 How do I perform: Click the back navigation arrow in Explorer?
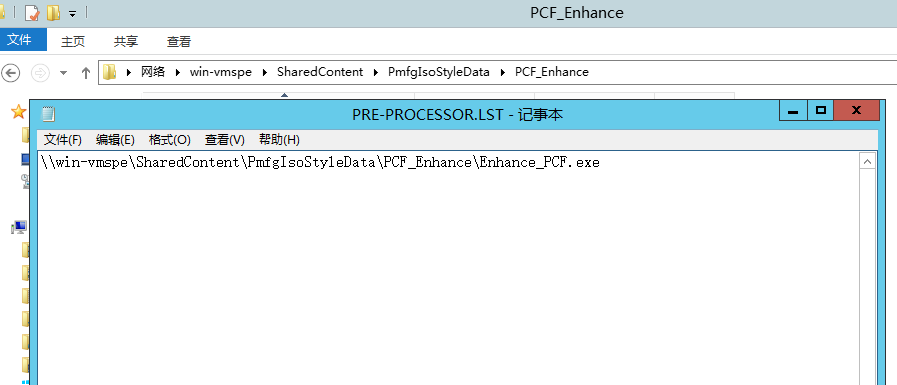pos(10,73)
